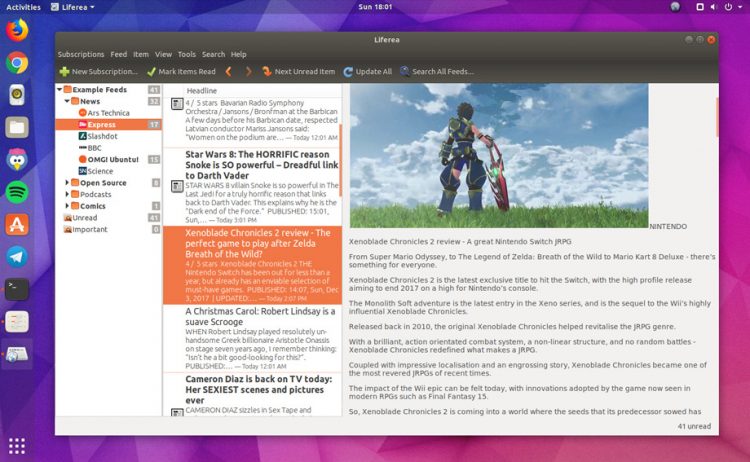The height and width of the screenshot is (462, 750).
Task: Select the Ars Technica feed
Action: pos(108,113)
